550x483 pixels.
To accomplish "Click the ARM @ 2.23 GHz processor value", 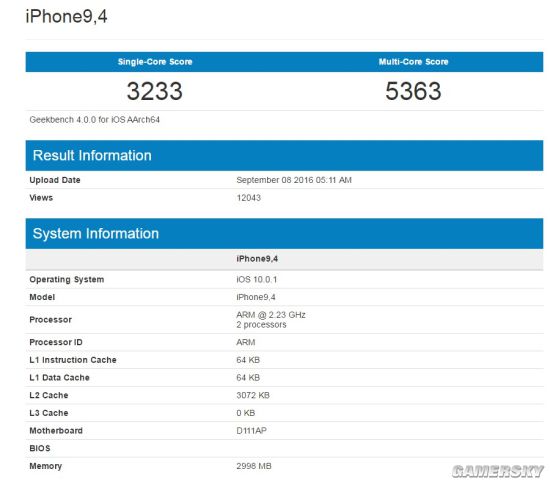I will click(x=271, y=315).
